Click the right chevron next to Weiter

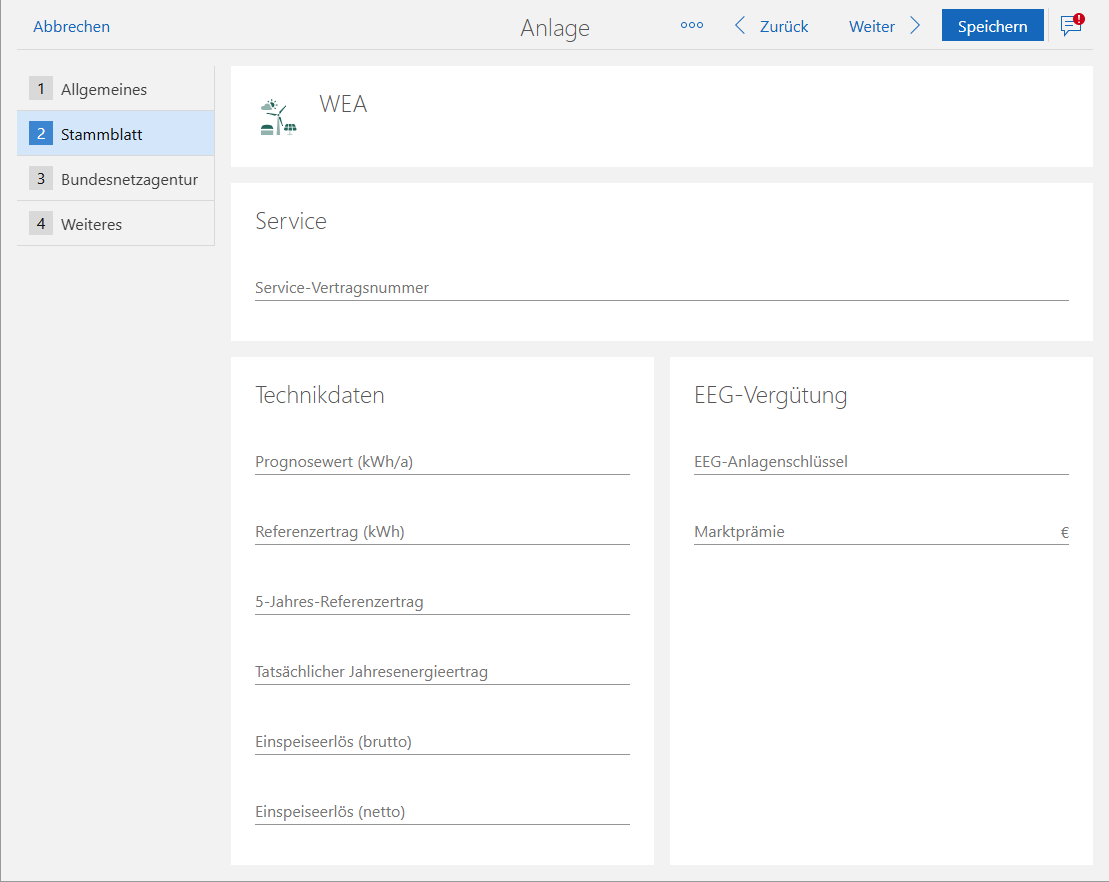point(915,26)
